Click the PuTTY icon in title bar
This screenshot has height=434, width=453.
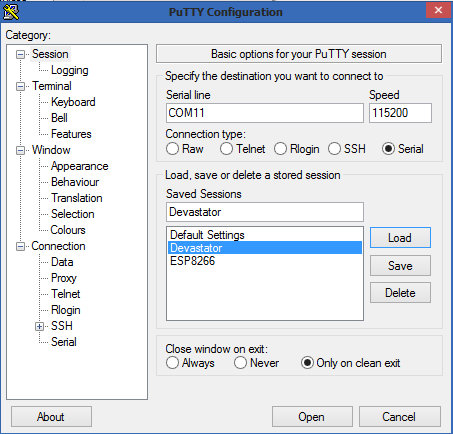(11, 12)
